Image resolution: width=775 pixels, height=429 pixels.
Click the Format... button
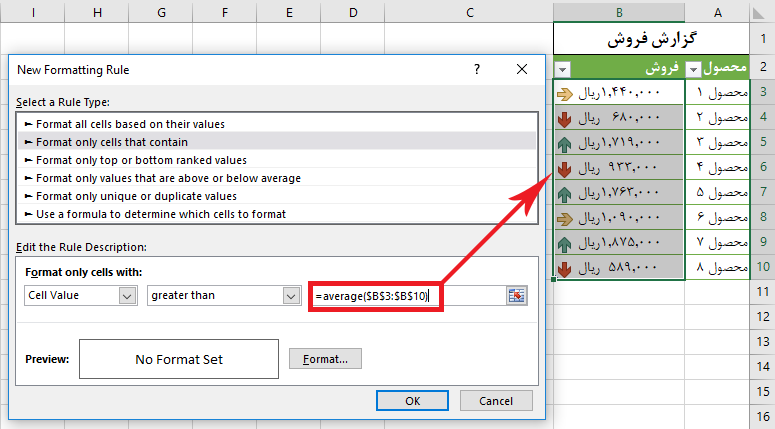click(325, 359)
